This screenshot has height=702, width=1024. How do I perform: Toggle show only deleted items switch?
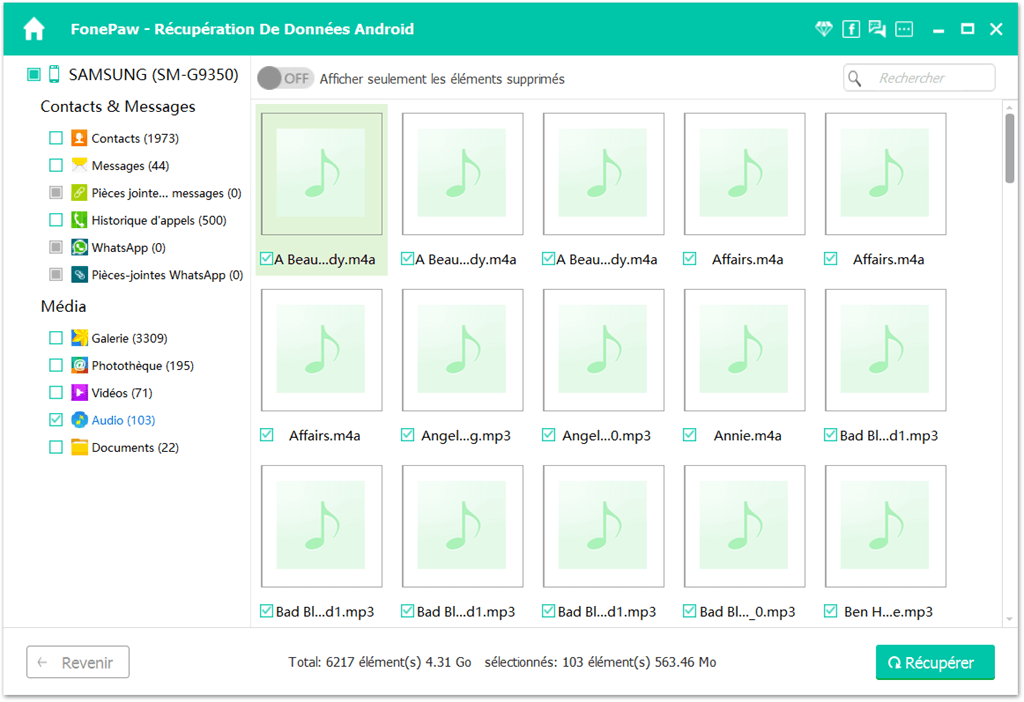pyautogui.click(x=285, y=78)
